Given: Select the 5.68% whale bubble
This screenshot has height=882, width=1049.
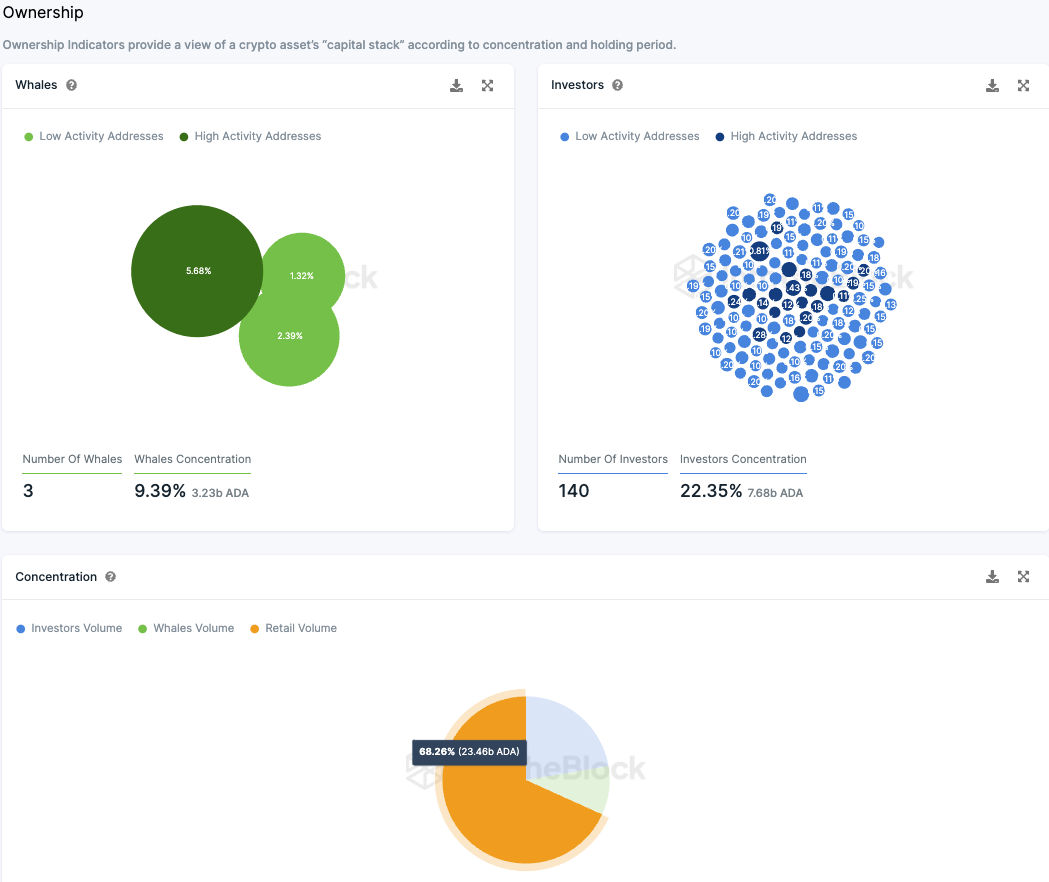Looking at the screenshot, I should [x=197, y=271].
